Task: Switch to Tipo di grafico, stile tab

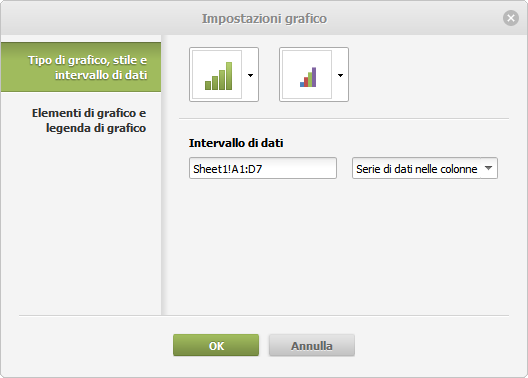Action: [81, 67]
